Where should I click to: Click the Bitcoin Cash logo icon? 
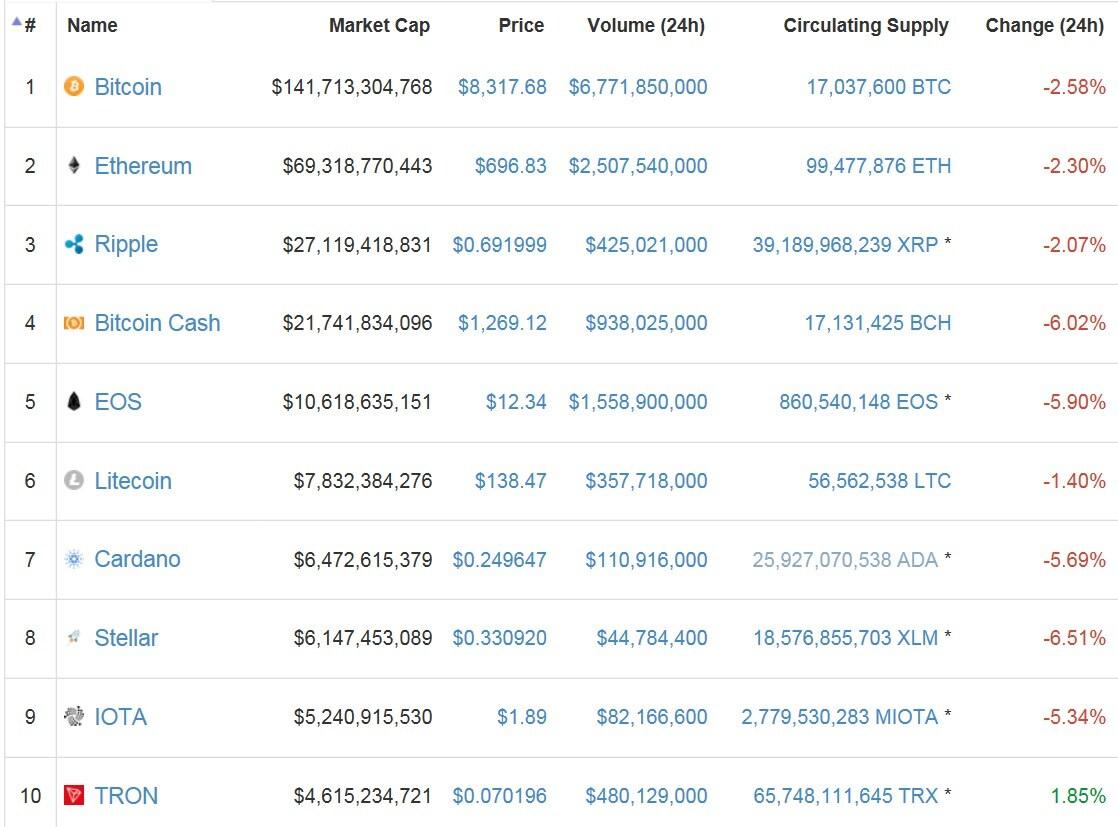pos(74,323)
